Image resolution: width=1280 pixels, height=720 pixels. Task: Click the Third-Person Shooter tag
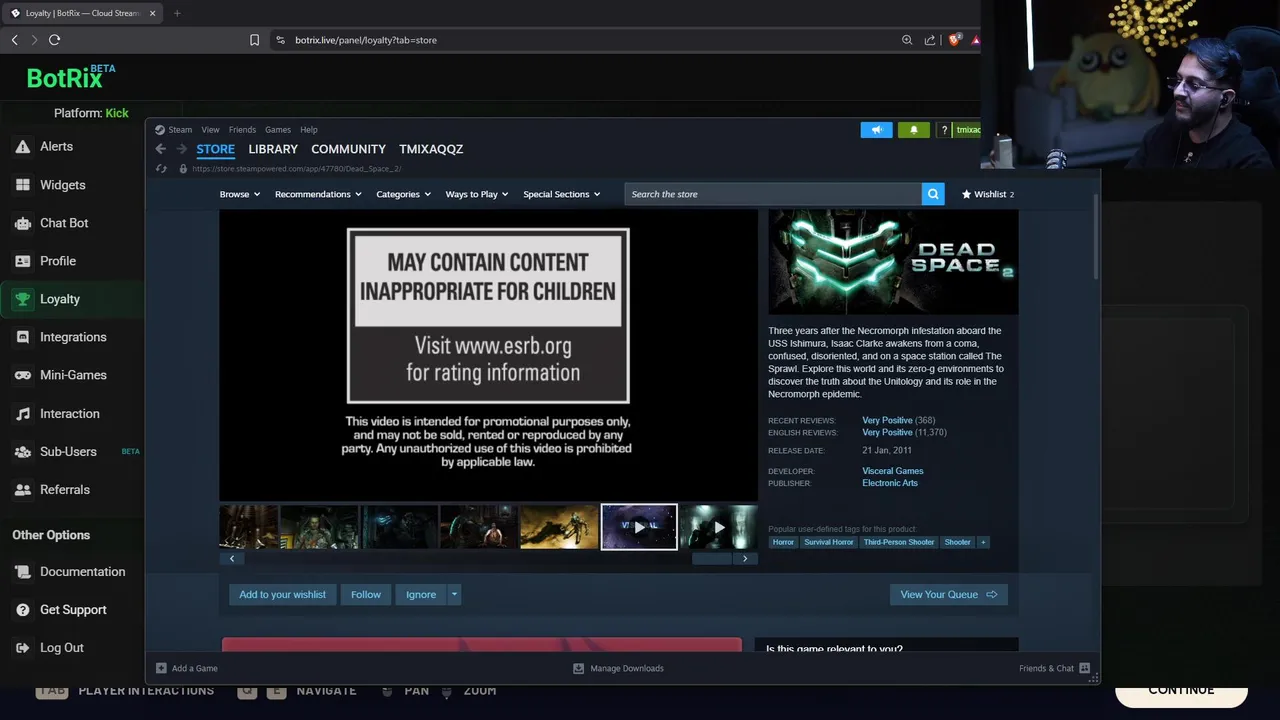(x=899, y=542)
